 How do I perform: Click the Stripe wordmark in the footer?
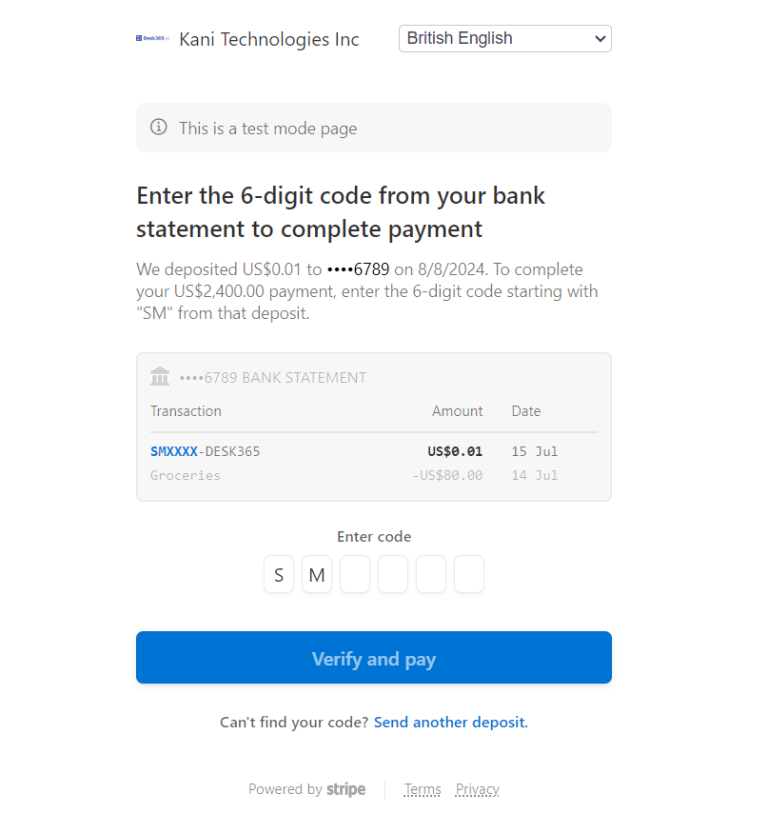pyautogui.click(x=346, y=789)
